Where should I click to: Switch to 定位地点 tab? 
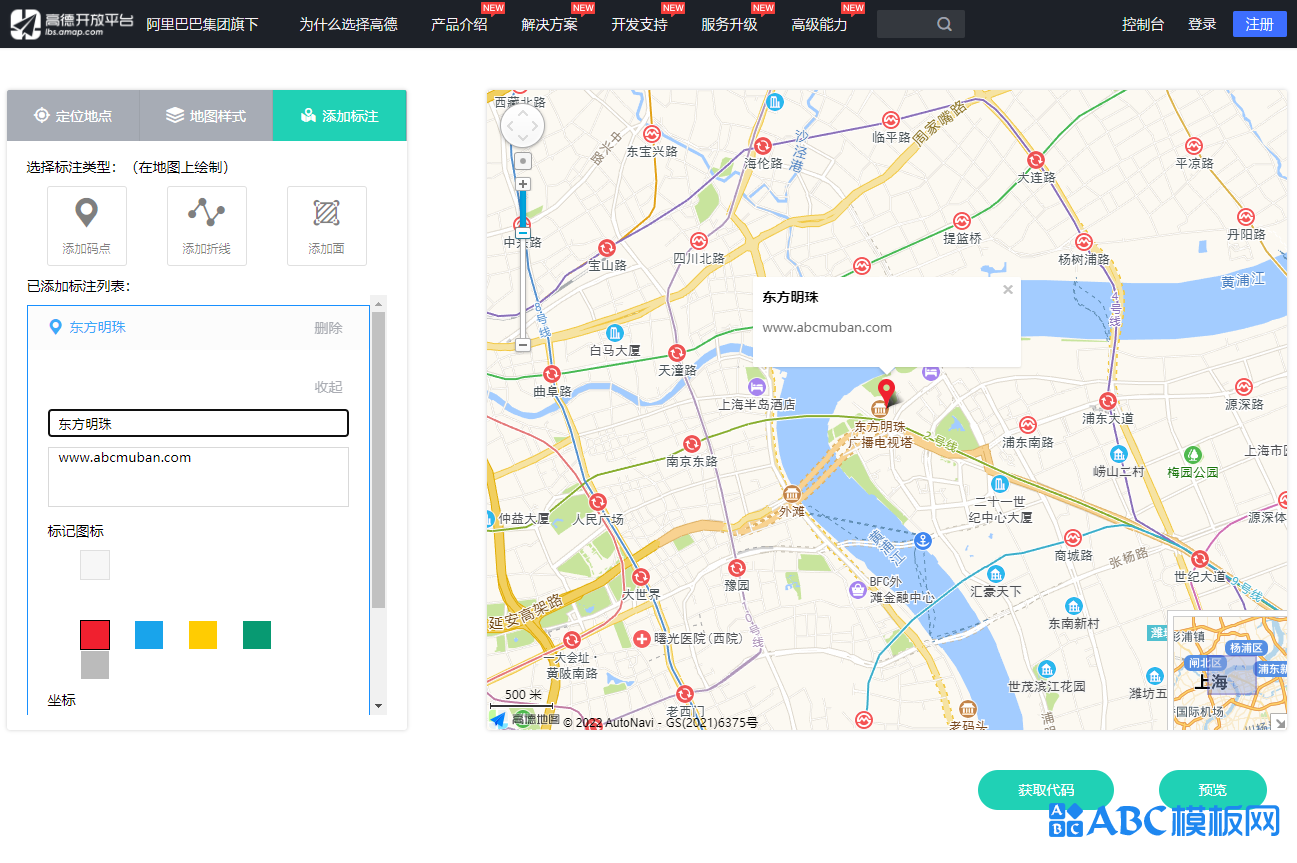pyautogui.click(x=73, y=116)
